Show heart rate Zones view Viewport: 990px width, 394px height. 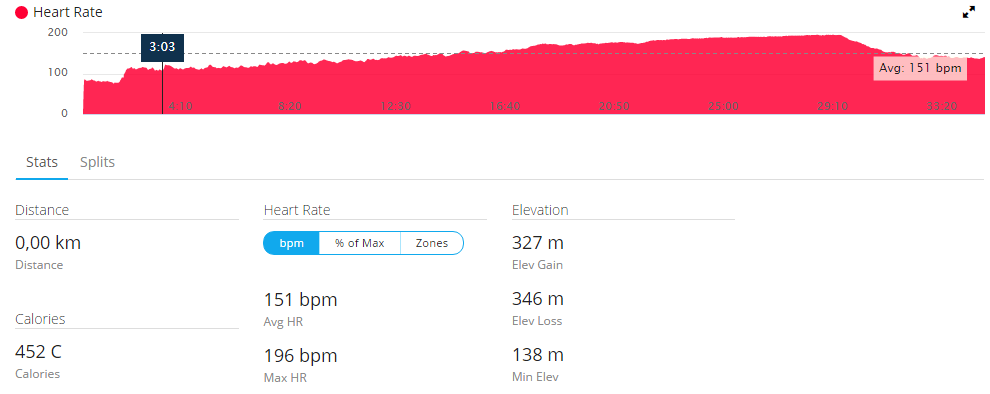[x=432, y=243]
